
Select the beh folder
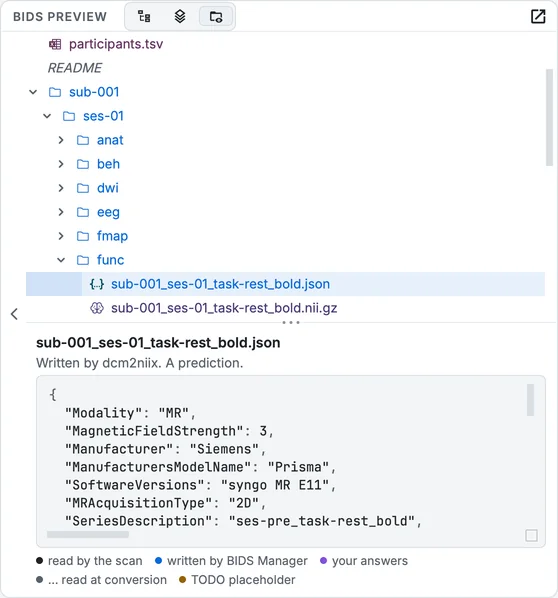pyautogui.click(x=108, y=164)
